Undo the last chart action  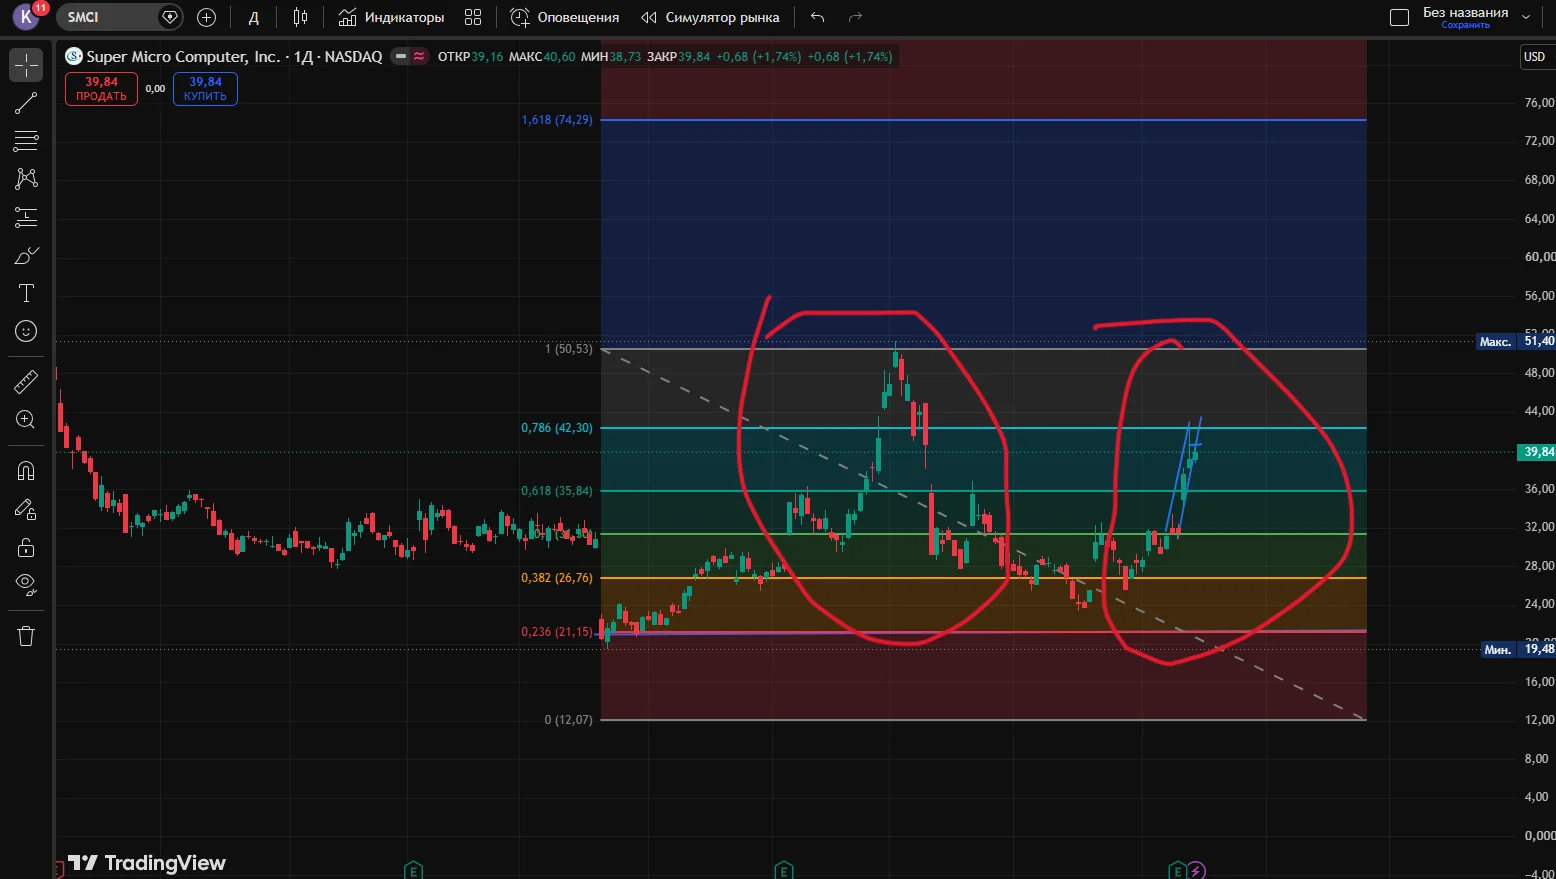(818, 17)
